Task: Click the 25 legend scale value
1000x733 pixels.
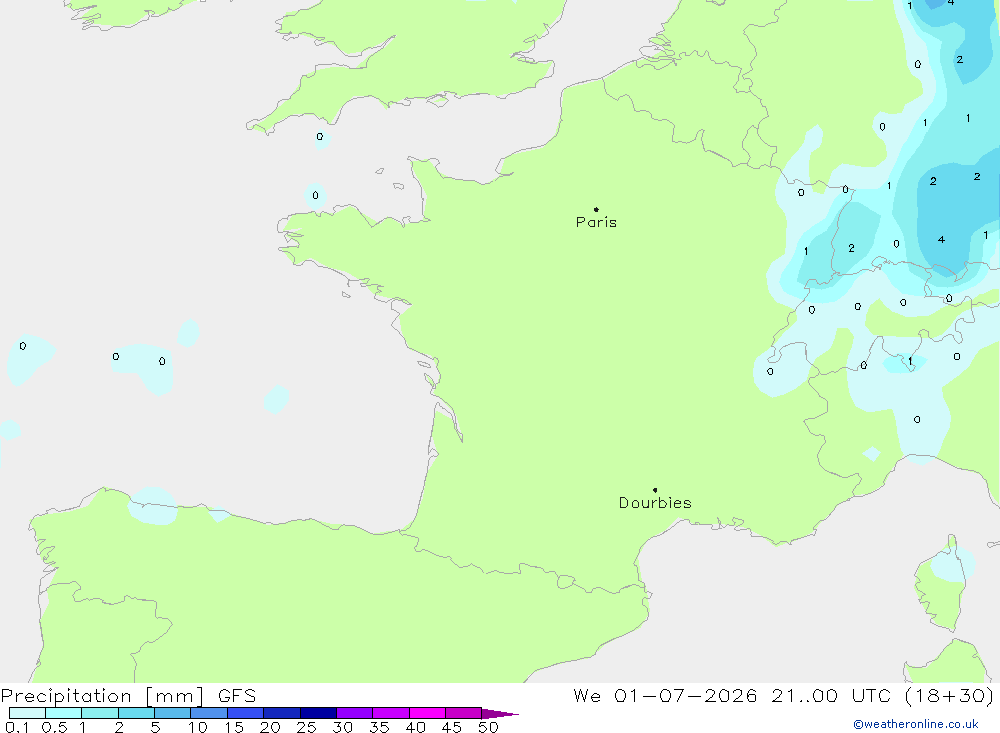Action: 307,727
